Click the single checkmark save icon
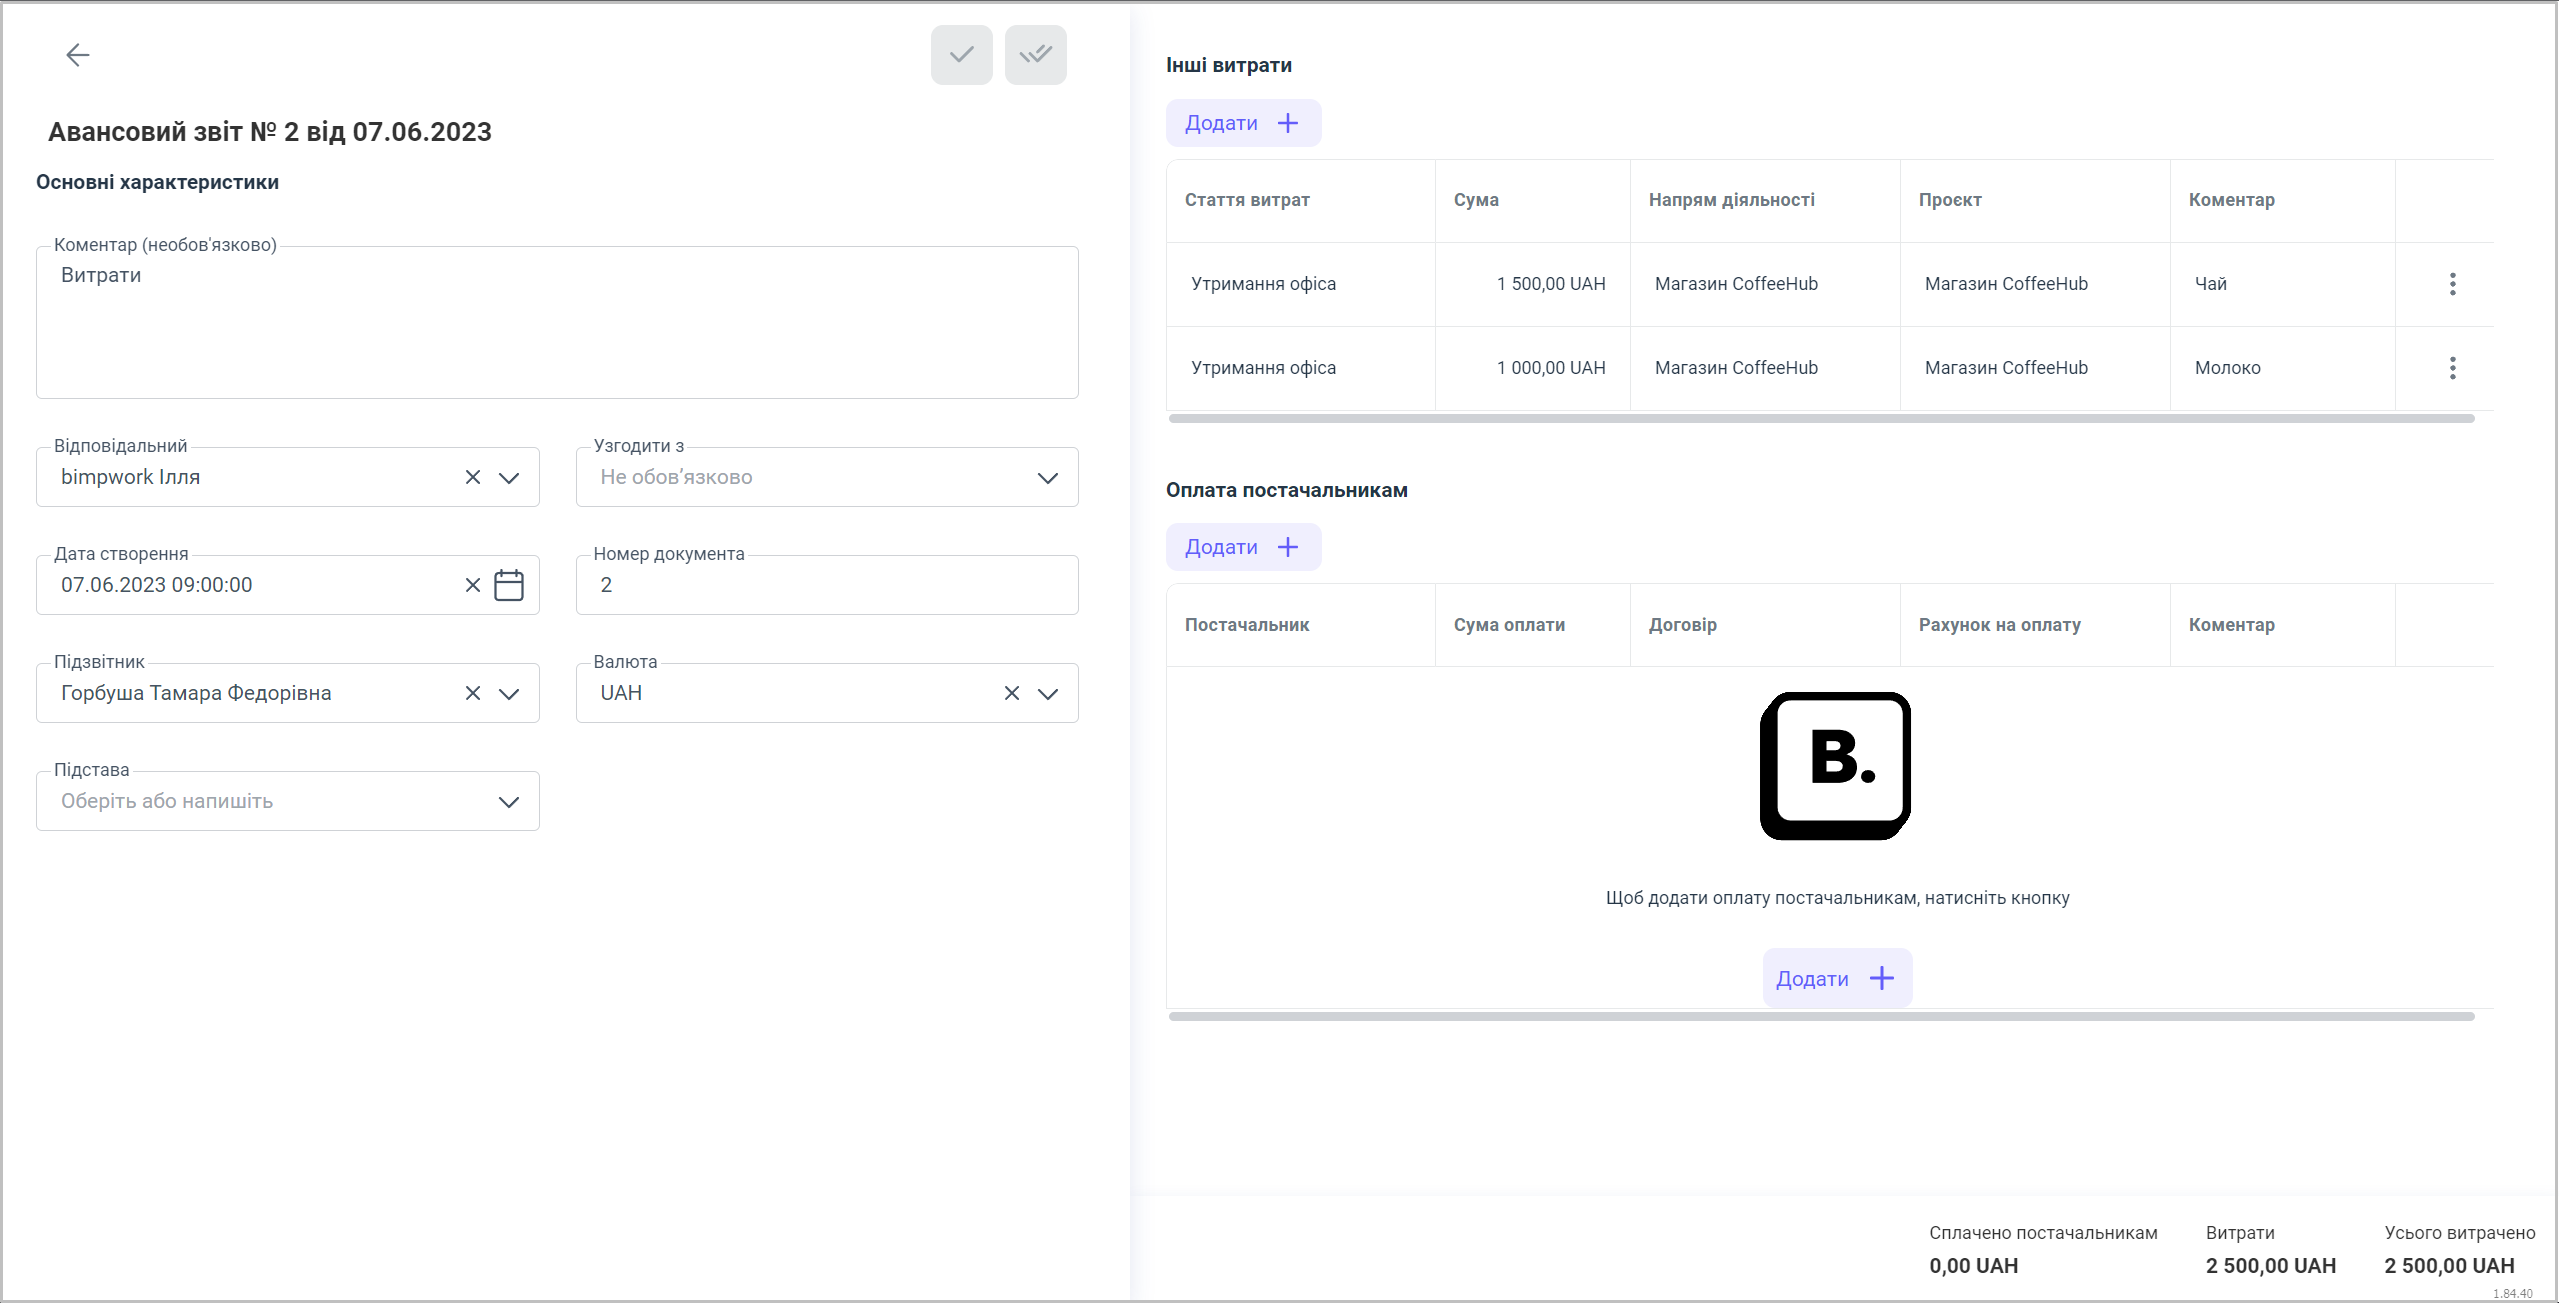The width and height of the screenshot is (2559, 1303). 961,55
